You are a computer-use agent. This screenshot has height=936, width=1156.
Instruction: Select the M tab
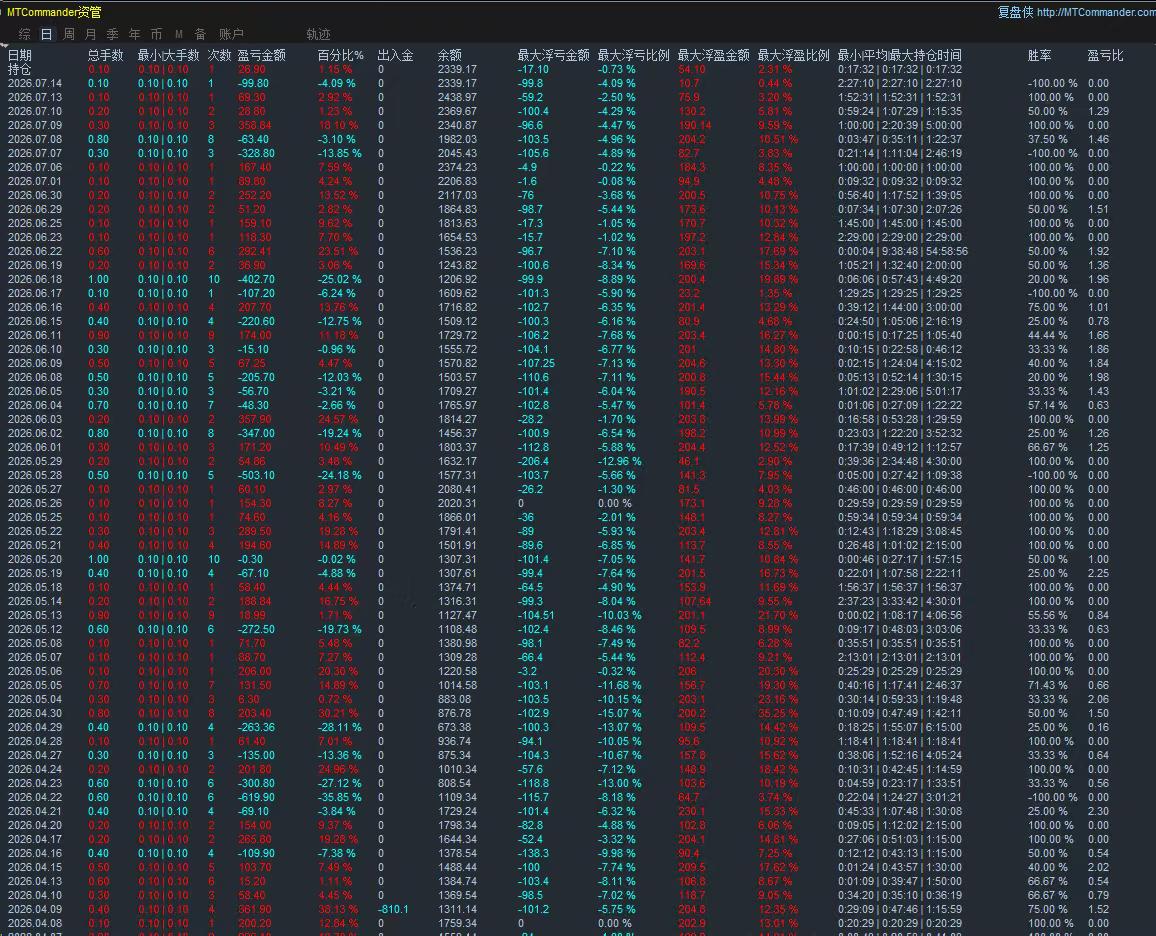(x=178, y=34)
